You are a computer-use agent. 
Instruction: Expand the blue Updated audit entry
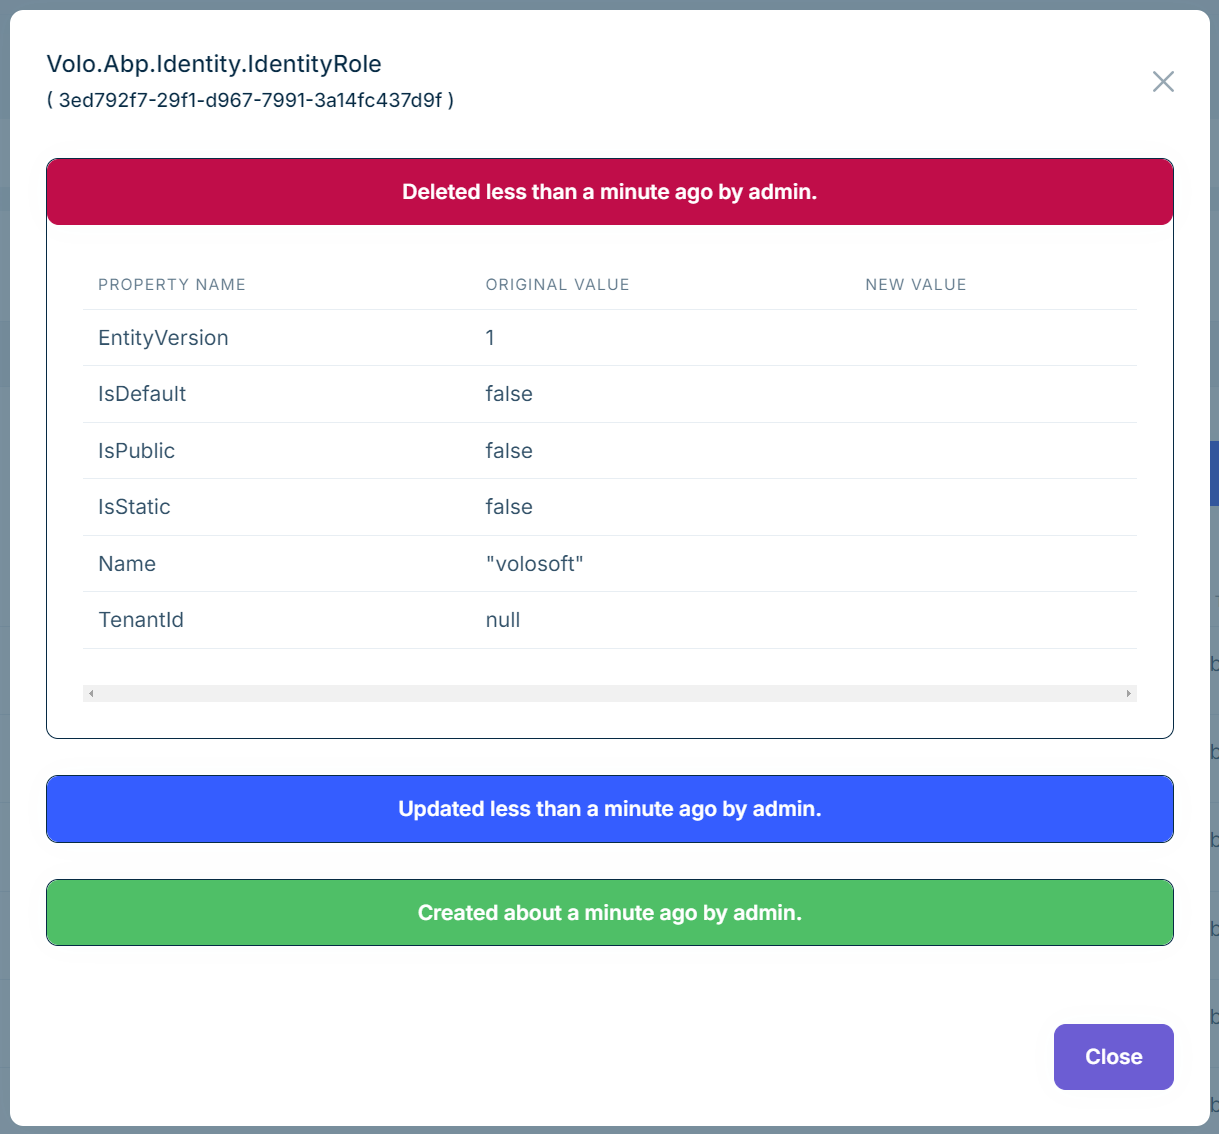[x=609, y=809]
